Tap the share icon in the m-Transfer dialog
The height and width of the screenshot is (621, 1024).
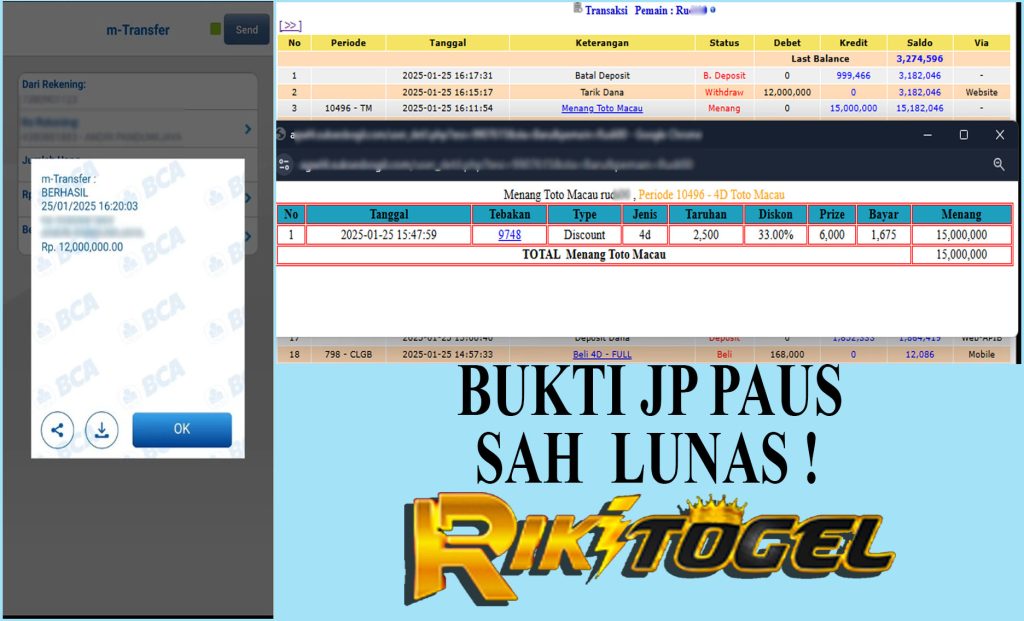coord(57,430)
